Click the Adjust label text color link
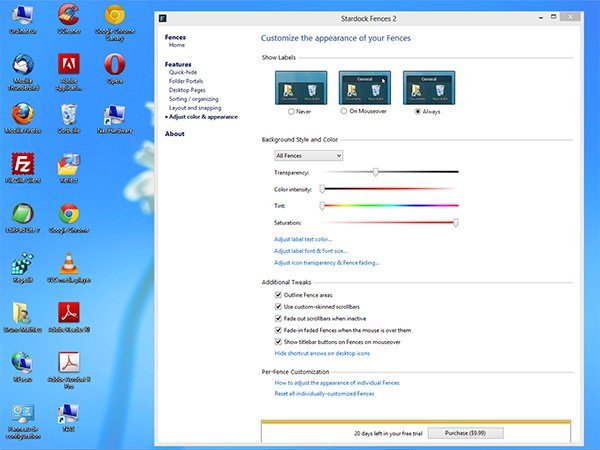600x450 pixels. pyautogui.click(x=303, y=239)
